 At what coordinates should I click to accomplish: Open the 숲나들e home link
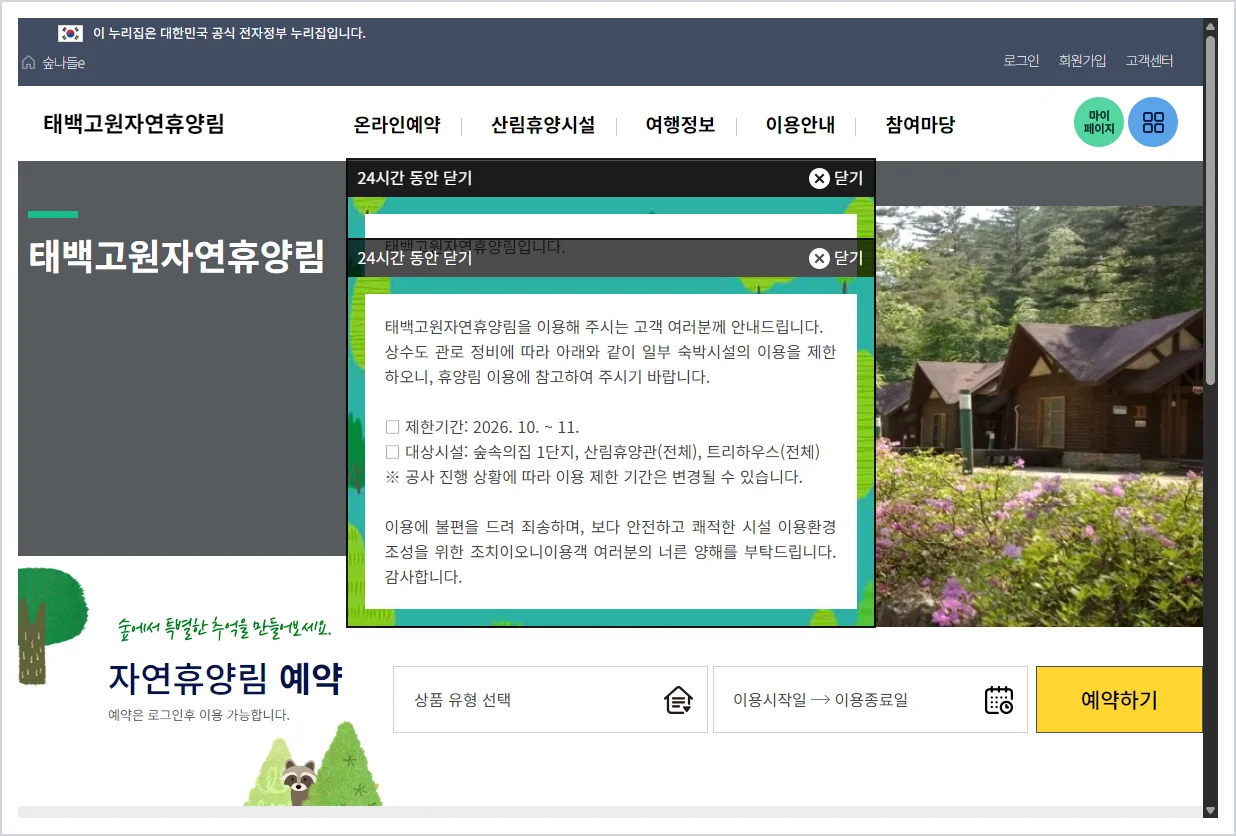pos(63,62)
